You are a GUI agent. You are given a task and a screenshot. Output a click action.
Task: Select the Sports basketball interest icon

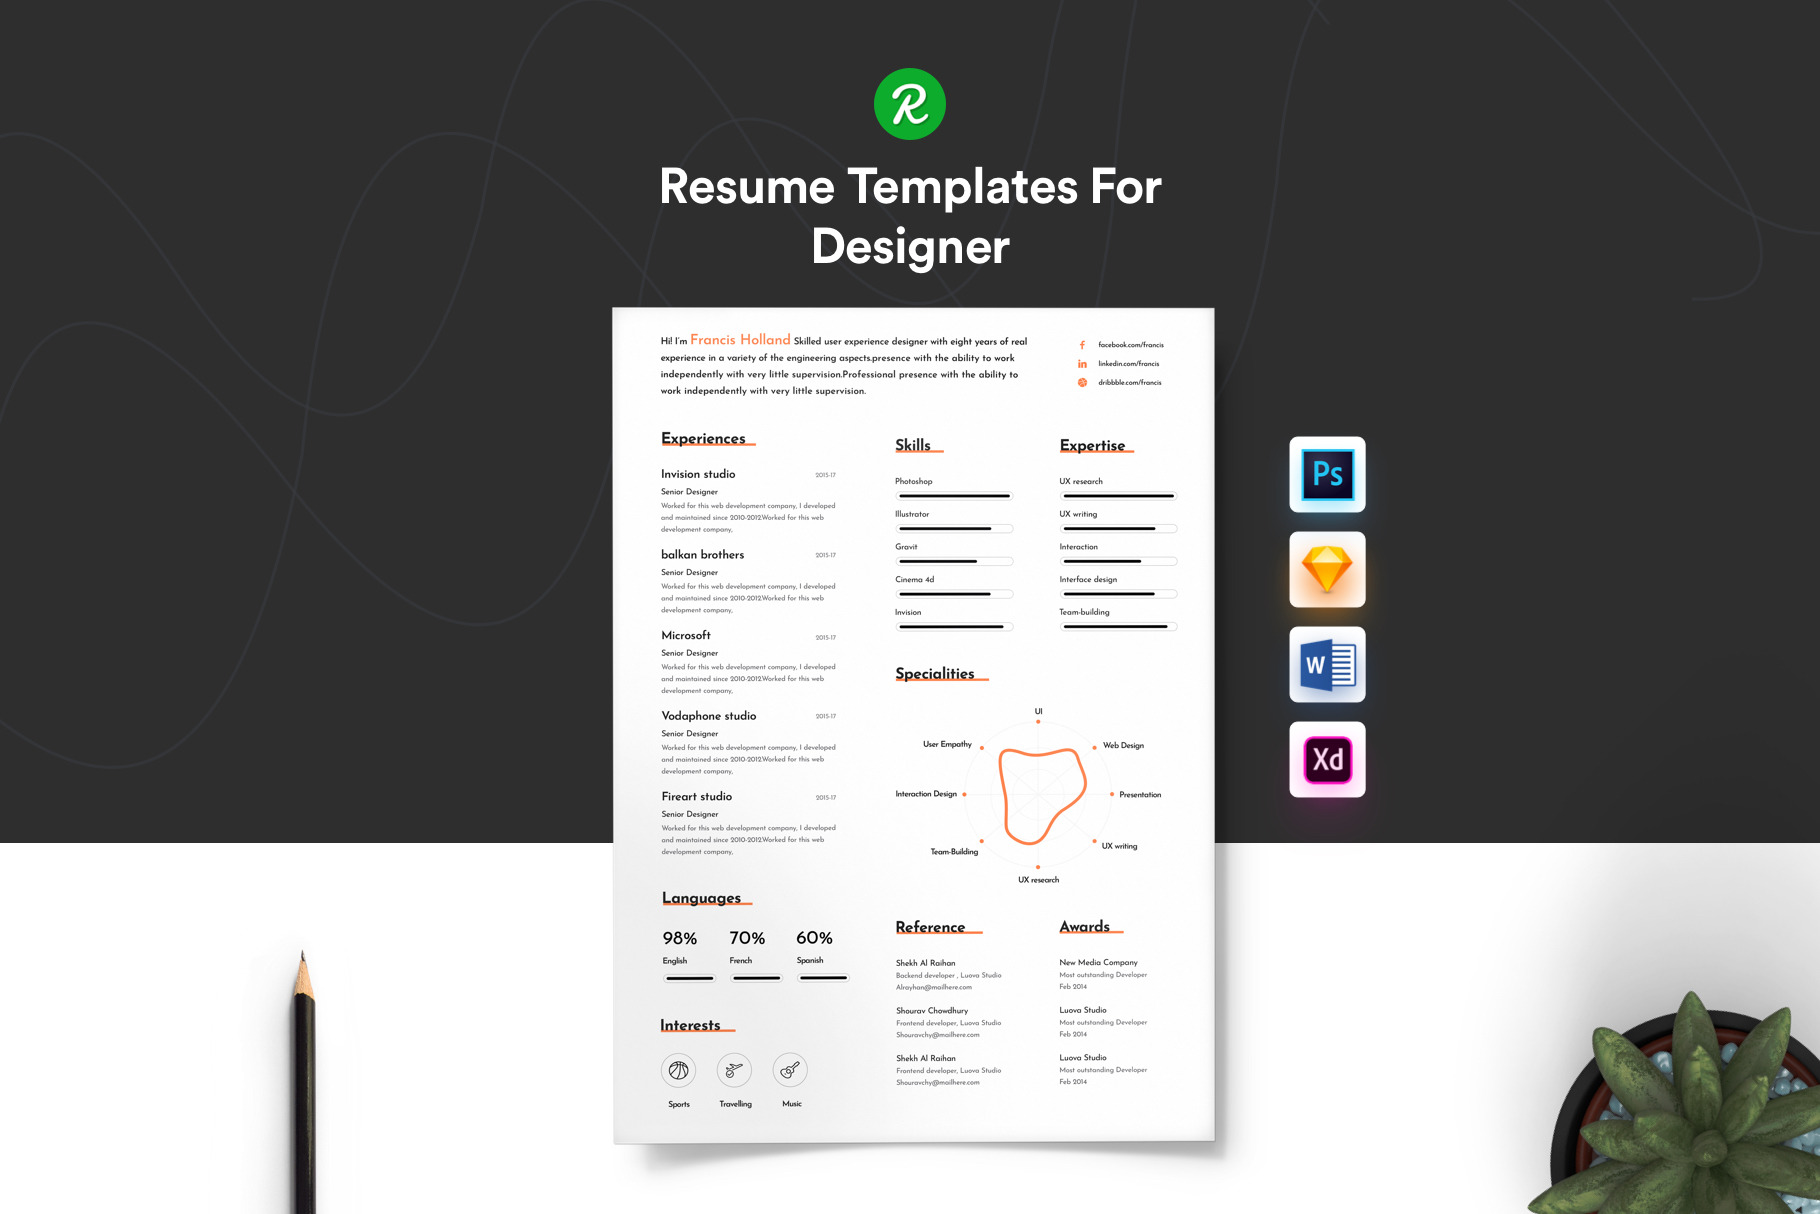(x=679, y=1071)
